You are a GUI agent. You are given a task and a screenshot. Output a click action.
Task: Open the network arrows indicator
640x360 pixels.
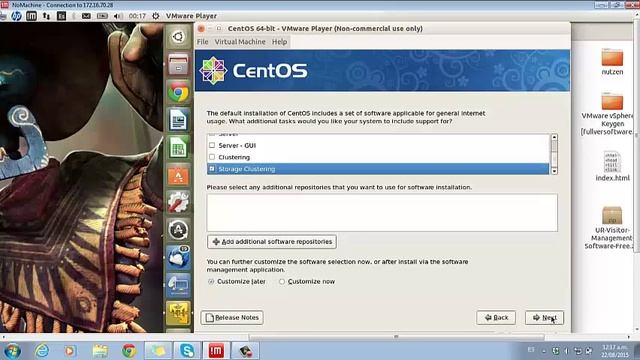[x=47, y=16]
